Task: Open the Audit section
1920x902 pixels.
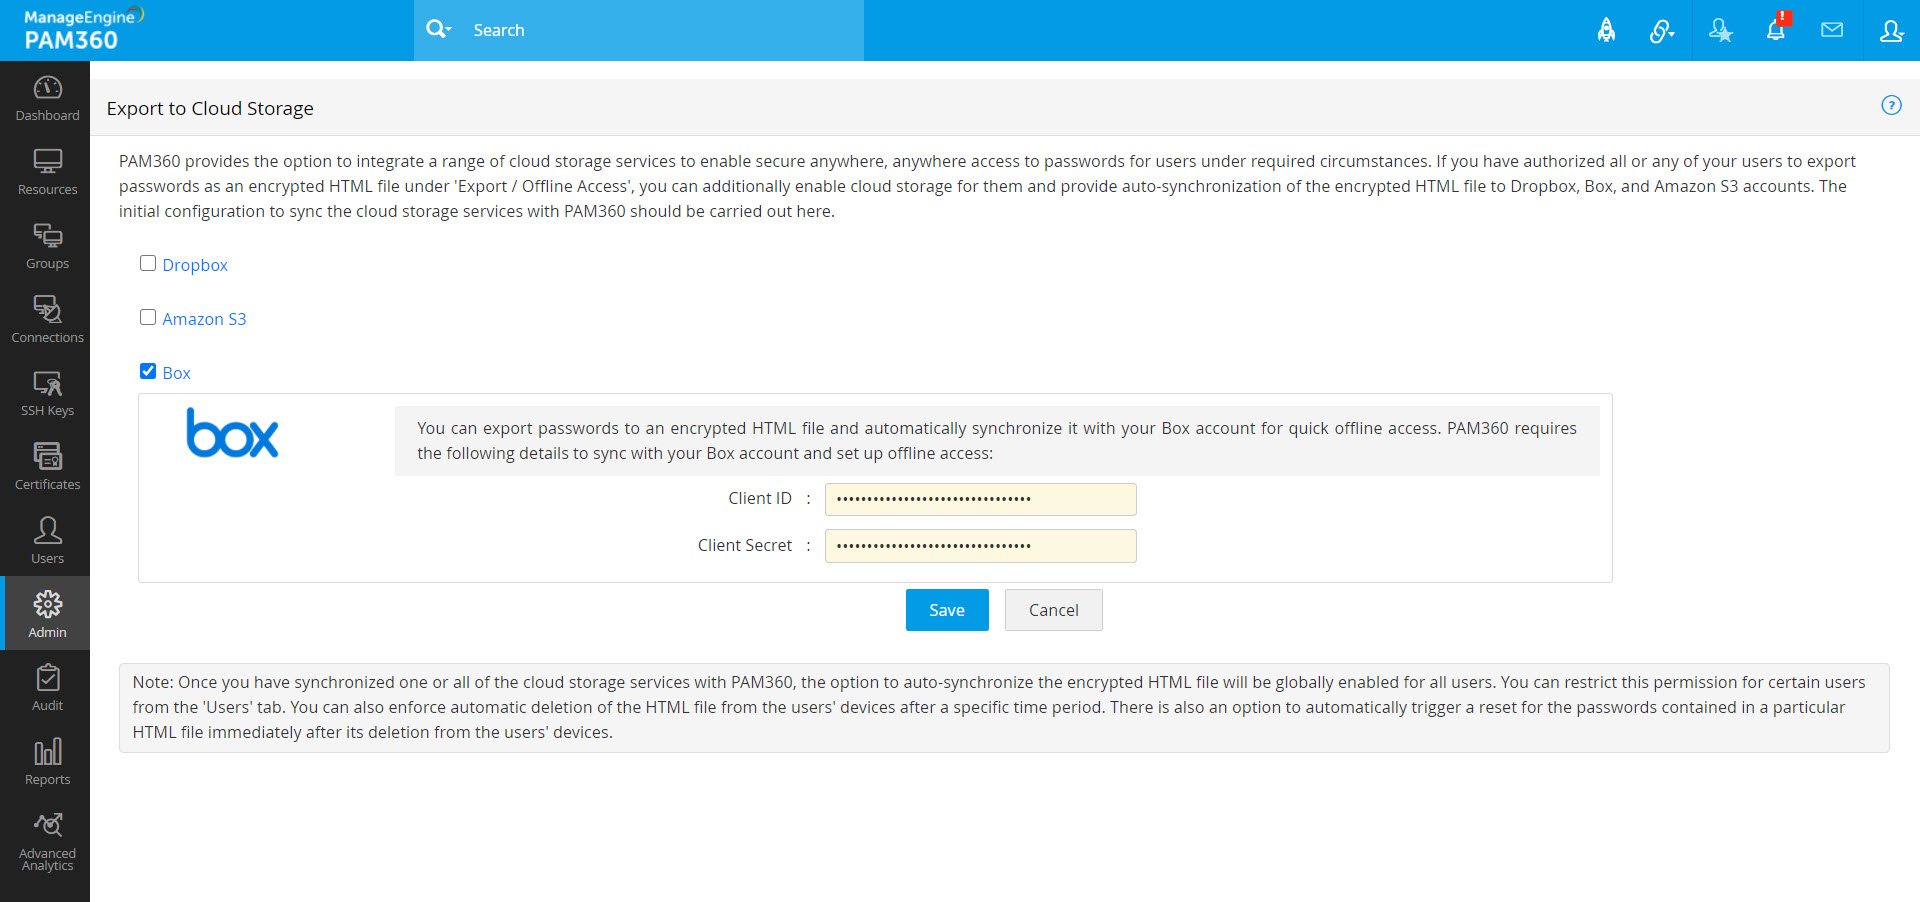Action: [x=47, y=688]
